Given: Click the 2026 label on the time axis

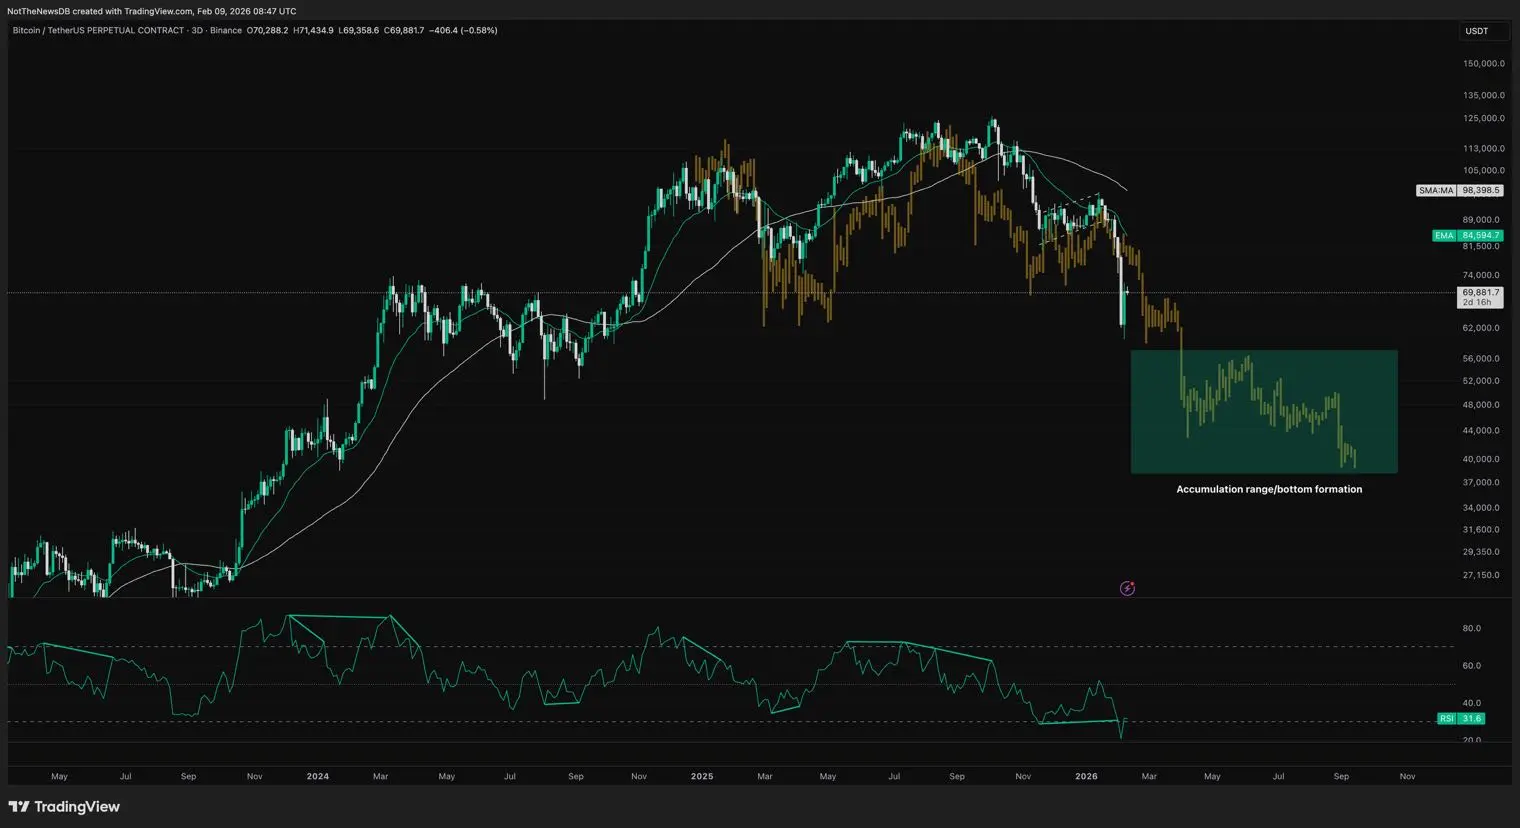Looking at the screenshot, I should pyautogui.click(x=1086, y=776).
